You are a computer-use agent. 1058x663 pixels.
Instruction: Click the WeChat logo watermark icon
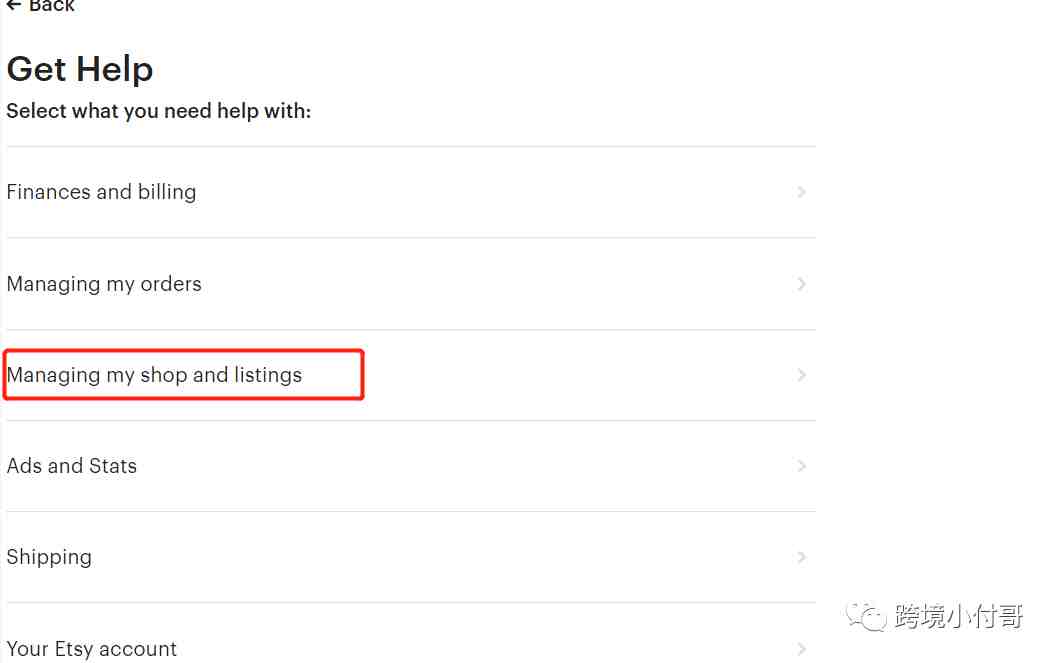[866, 616]
